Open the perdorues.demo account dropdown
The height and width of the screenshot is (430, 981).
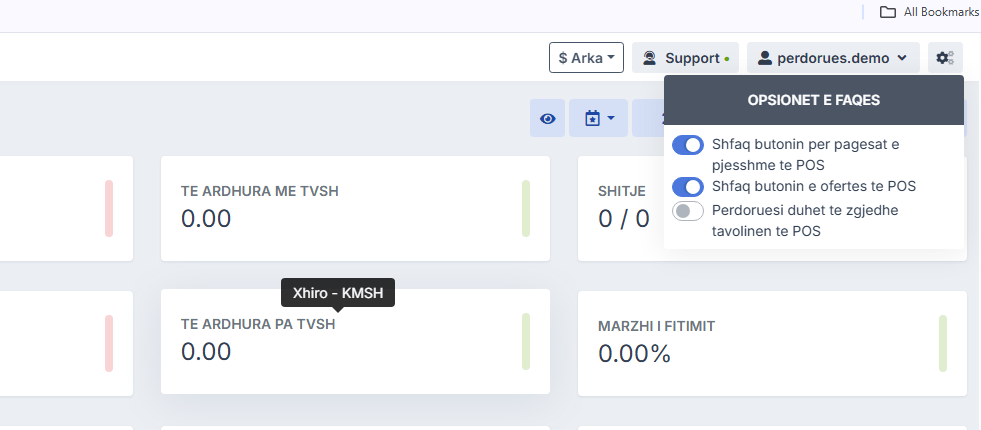[833, 58]
